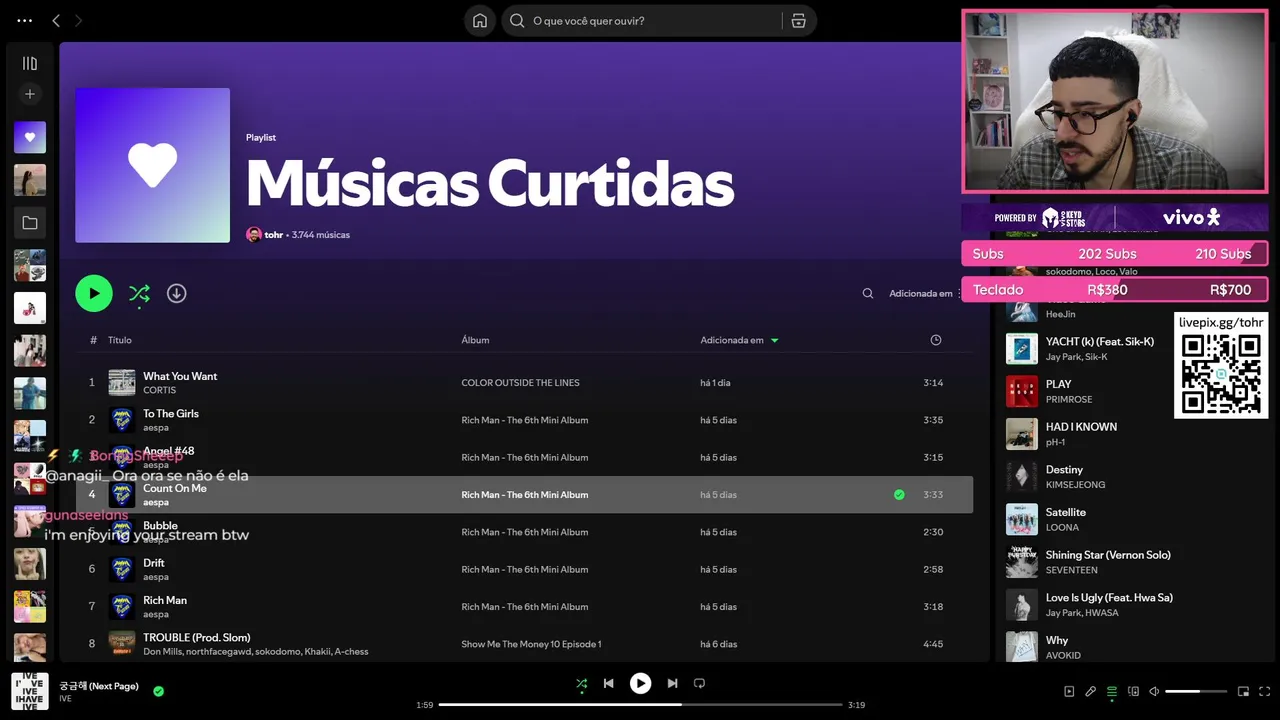Click now playing cover art IVE
Image resolution: width=1280 pixels, height=720 pixels.
click(30, 691)
